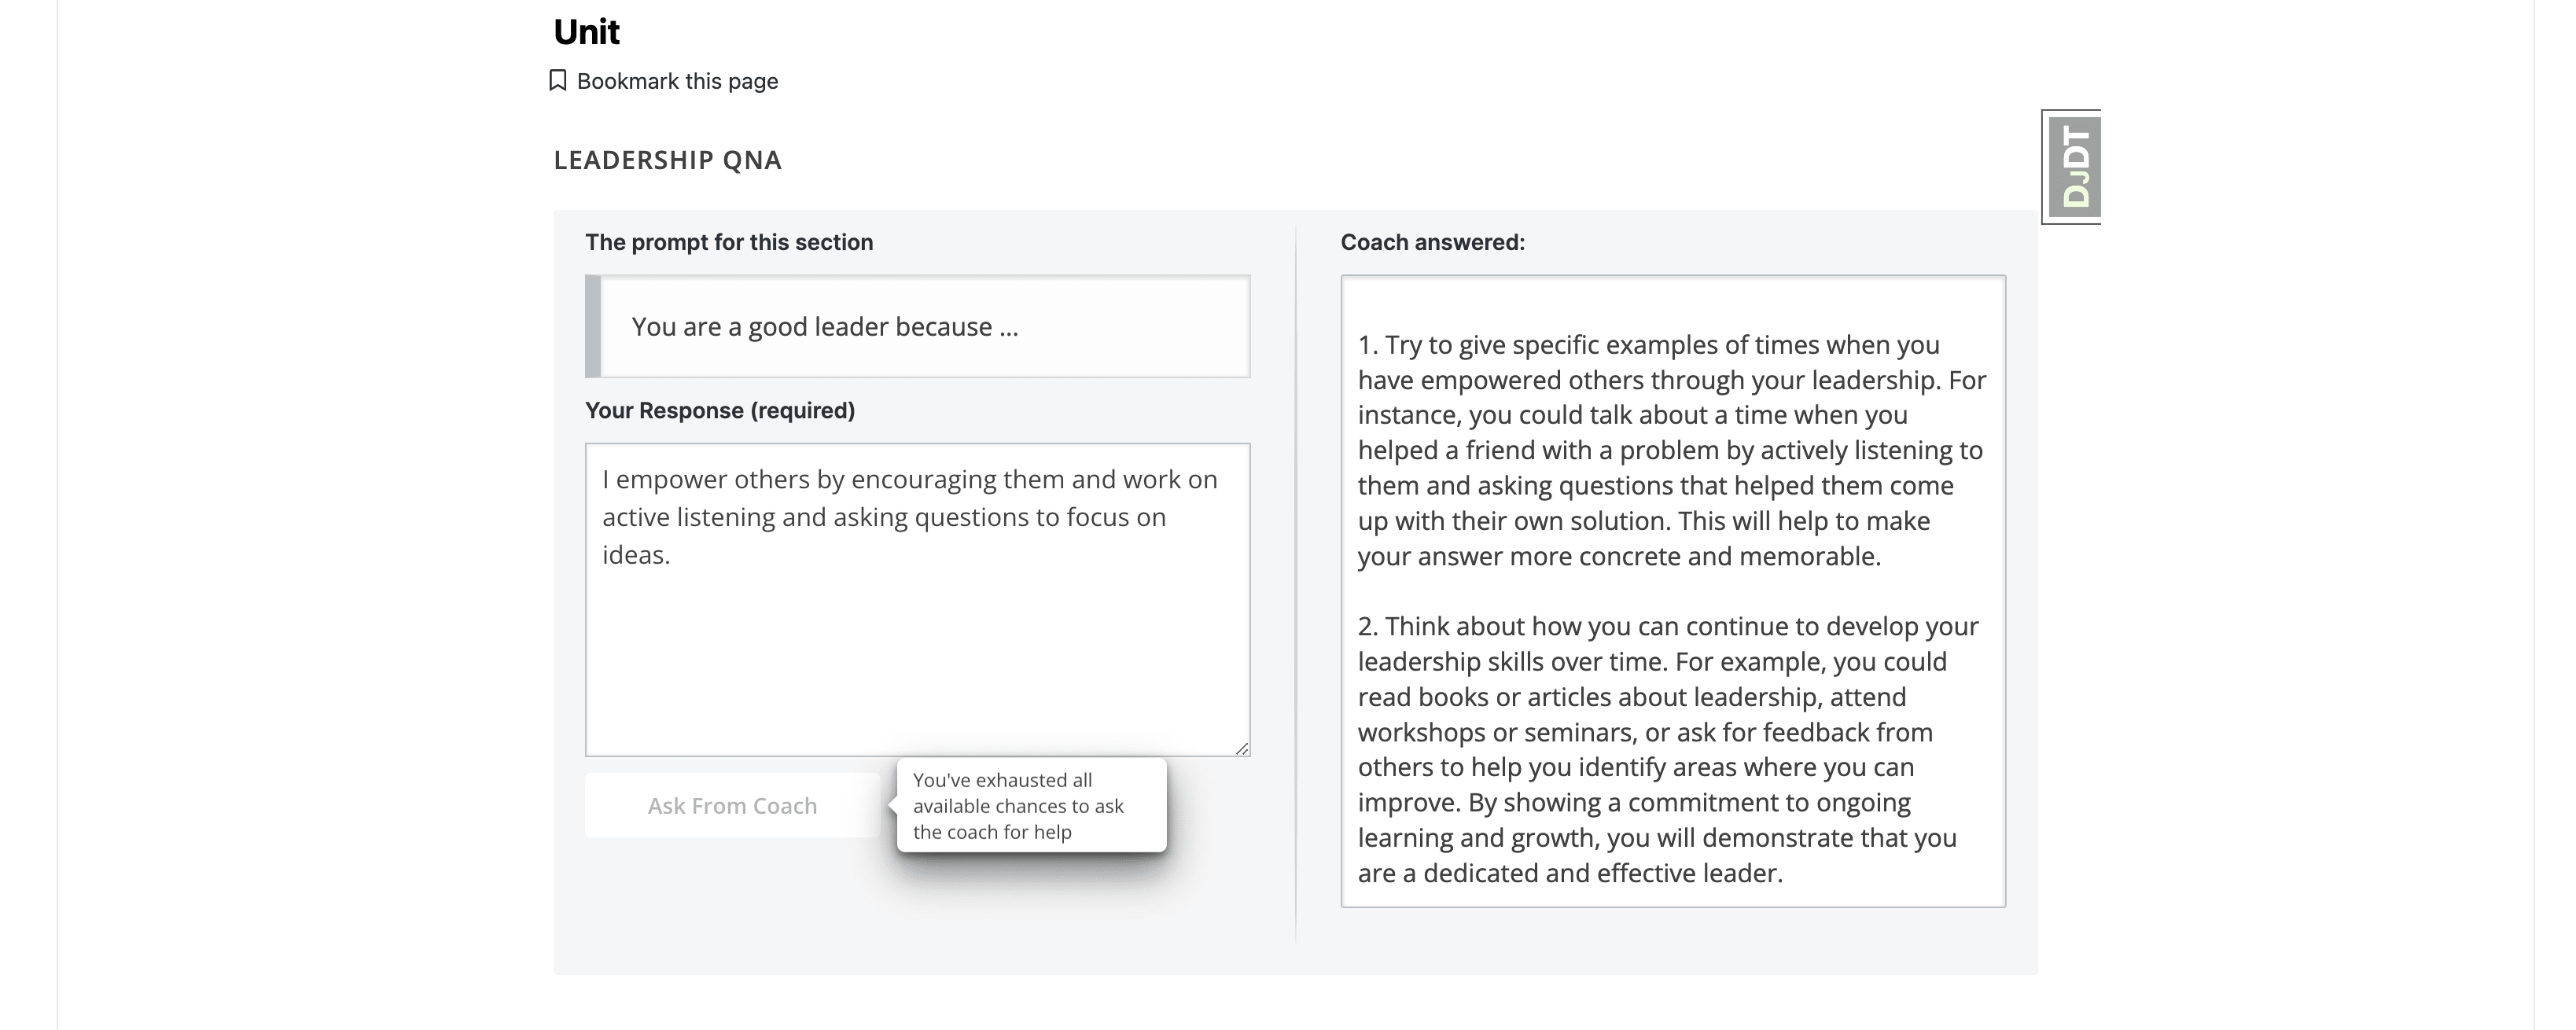Click the speech-bubble pointer of the coach tooltip
Viewport: 2576px width, 1030px height.
click(893, 805)
